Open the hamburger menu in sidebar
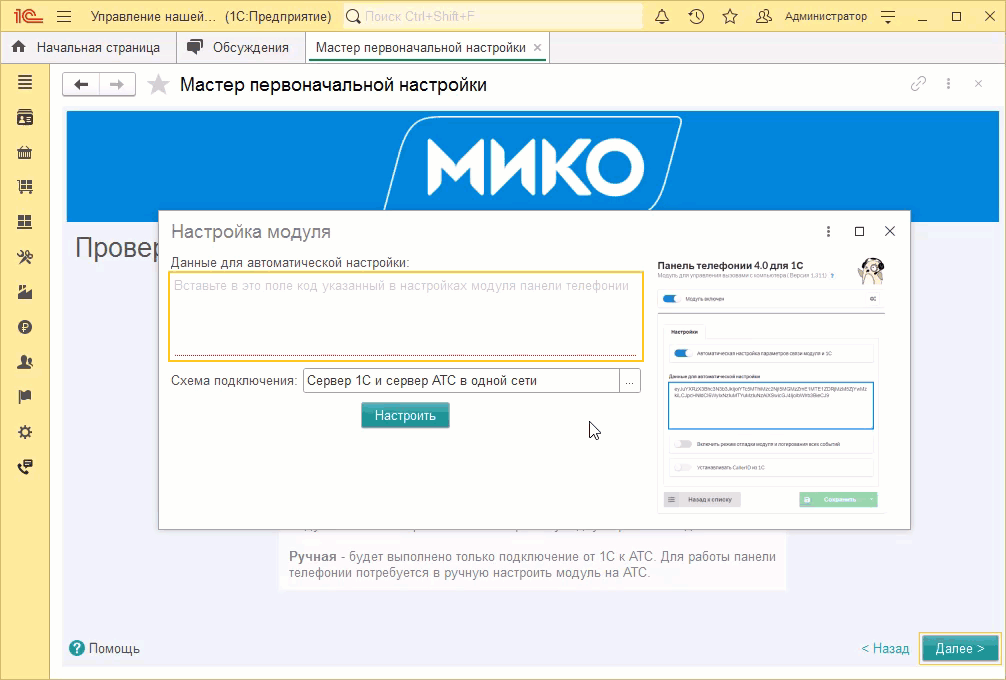This screenshot has height=680, width=1006. 25,83
